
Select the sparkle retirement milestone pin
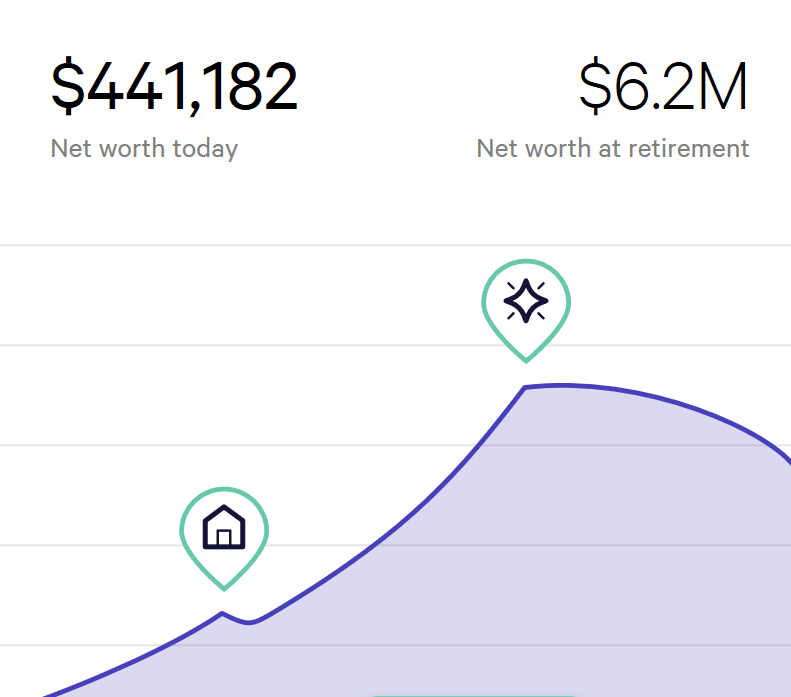526,300
